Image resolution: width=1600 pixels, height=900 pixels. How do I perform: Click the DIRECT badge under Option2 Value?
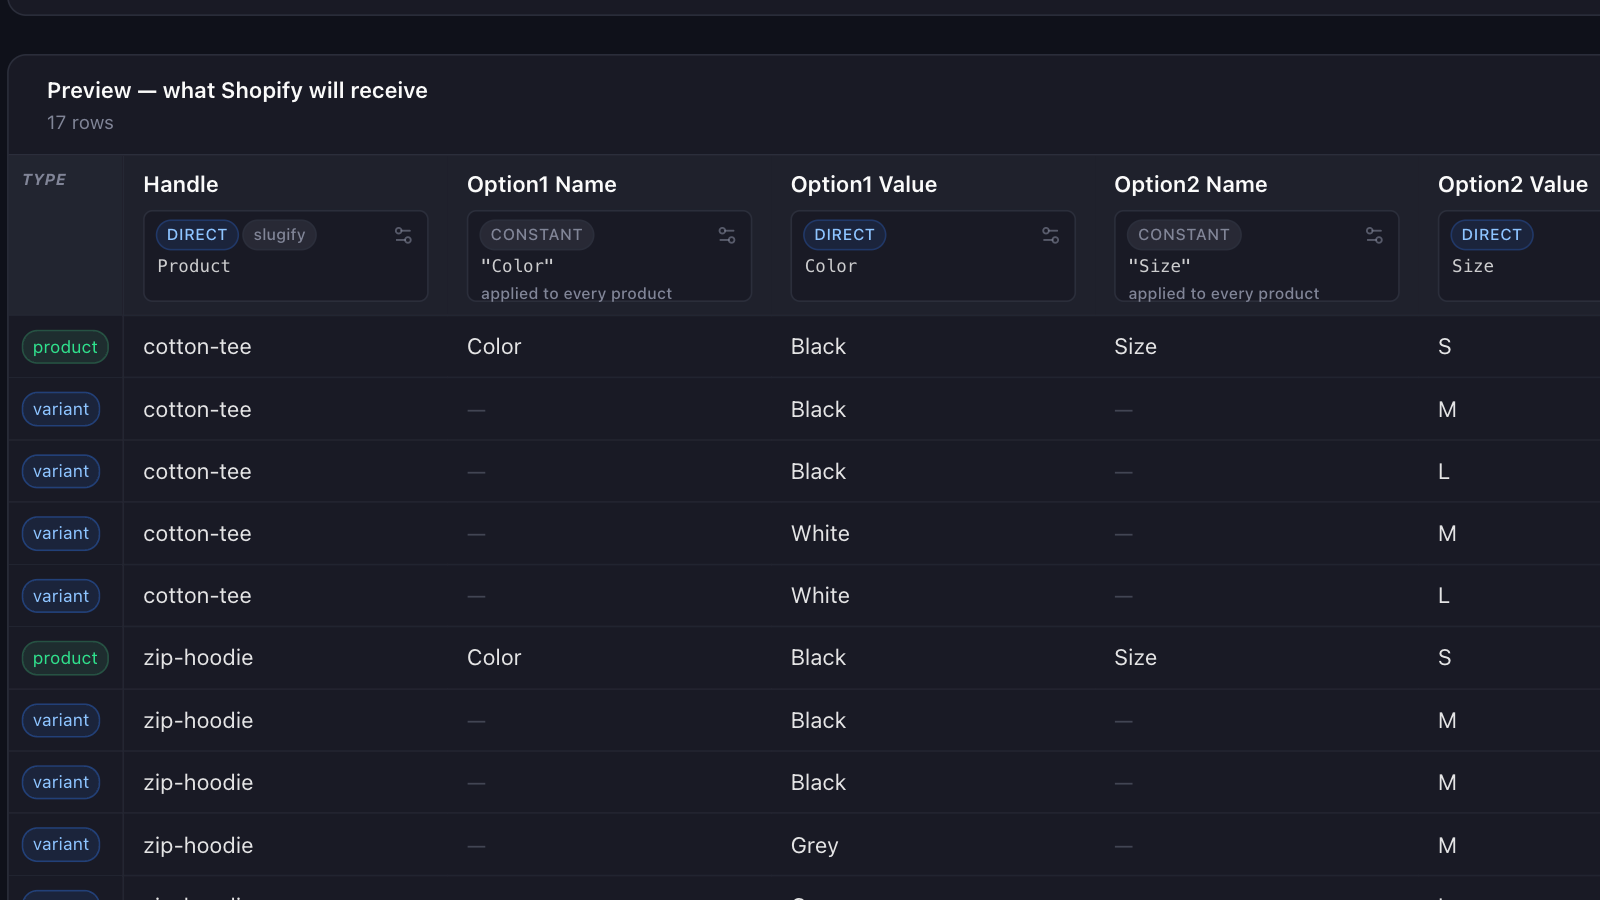click(x=1491, y=235)
